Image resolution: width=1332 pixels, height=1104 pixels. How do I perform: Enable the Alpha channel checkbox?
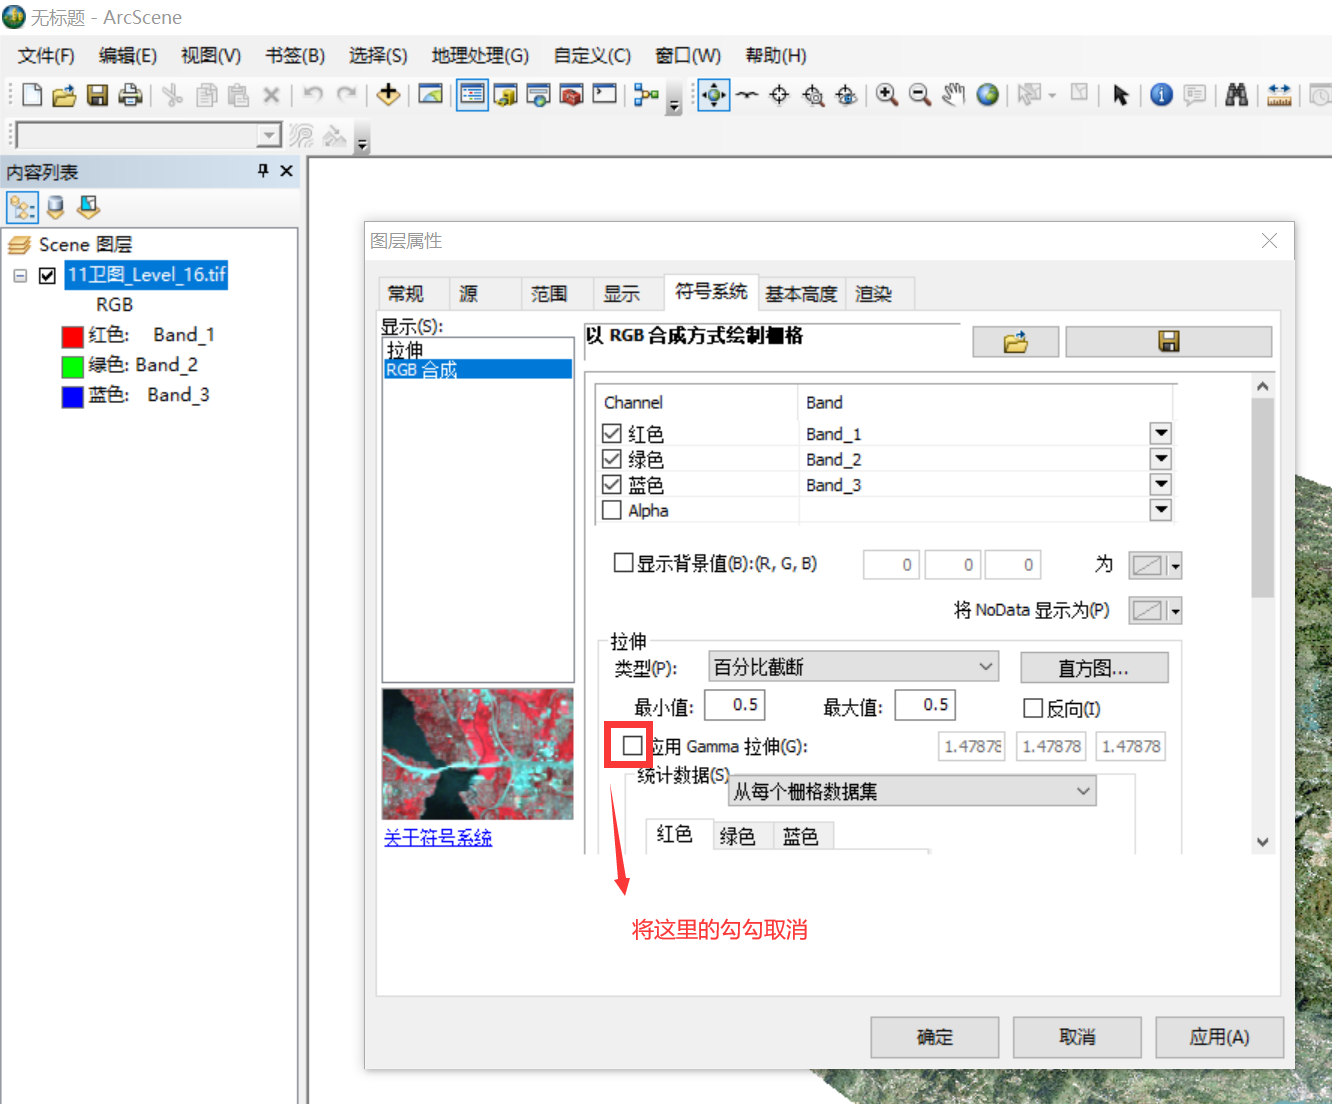[x=611, y=509]
